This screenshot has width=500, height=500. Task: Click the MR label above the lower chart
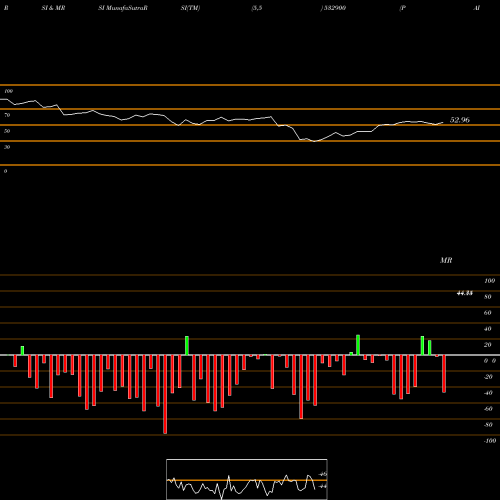[x=446, y=260]
